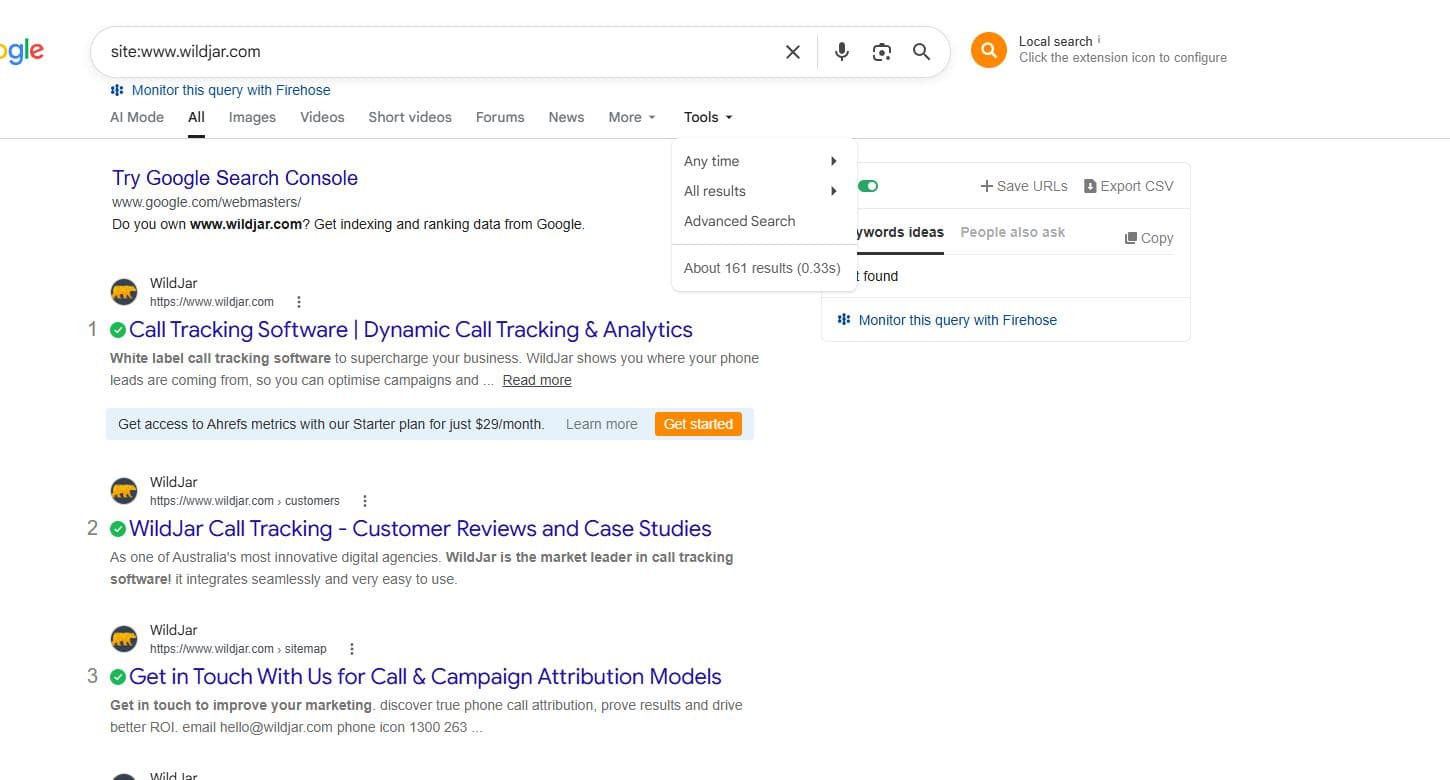Open WildJar Call Tracking Customer Reviews result
The height and width of the screenshot is (780, 1450).
pos(420,529)
